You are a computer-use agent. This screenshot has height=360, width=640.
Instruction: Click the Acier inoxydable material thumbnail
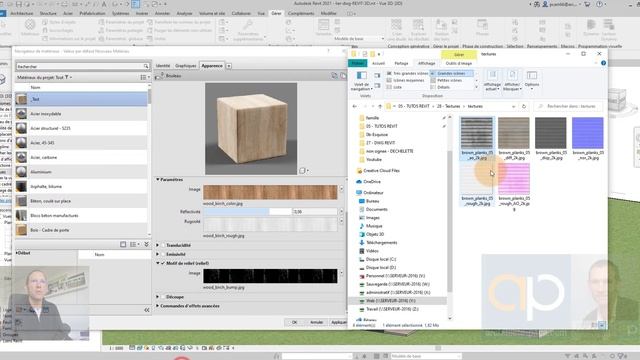[x=21, y=113]
